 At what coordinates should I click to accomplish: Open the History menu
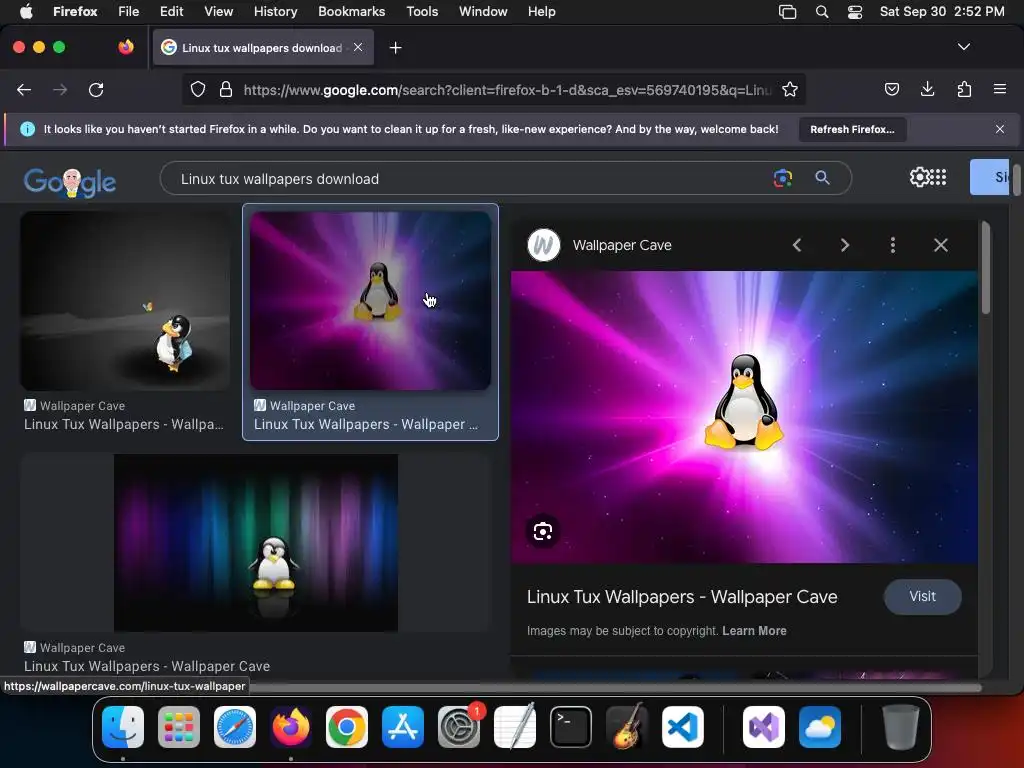click(275, 12)
